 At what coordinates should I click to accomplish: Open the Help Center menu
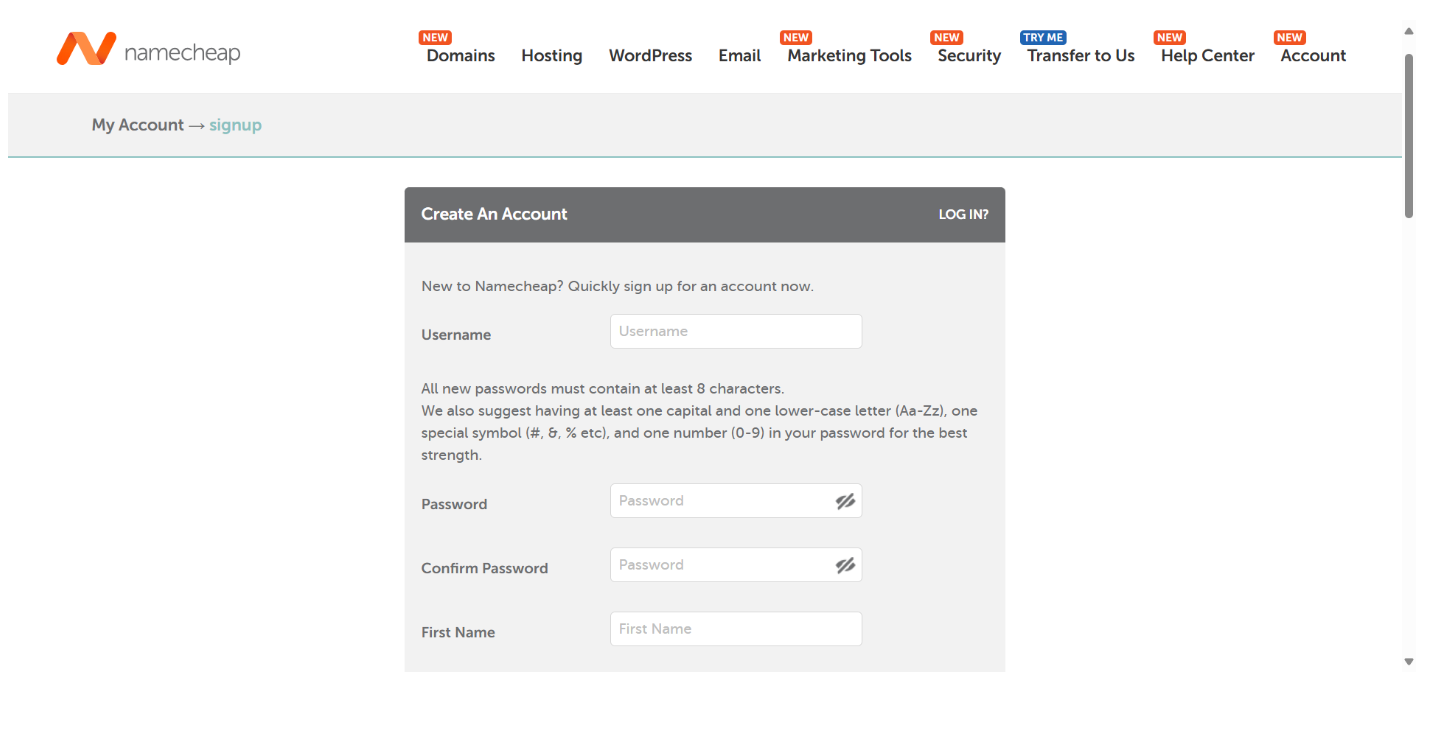point(1207,56)
